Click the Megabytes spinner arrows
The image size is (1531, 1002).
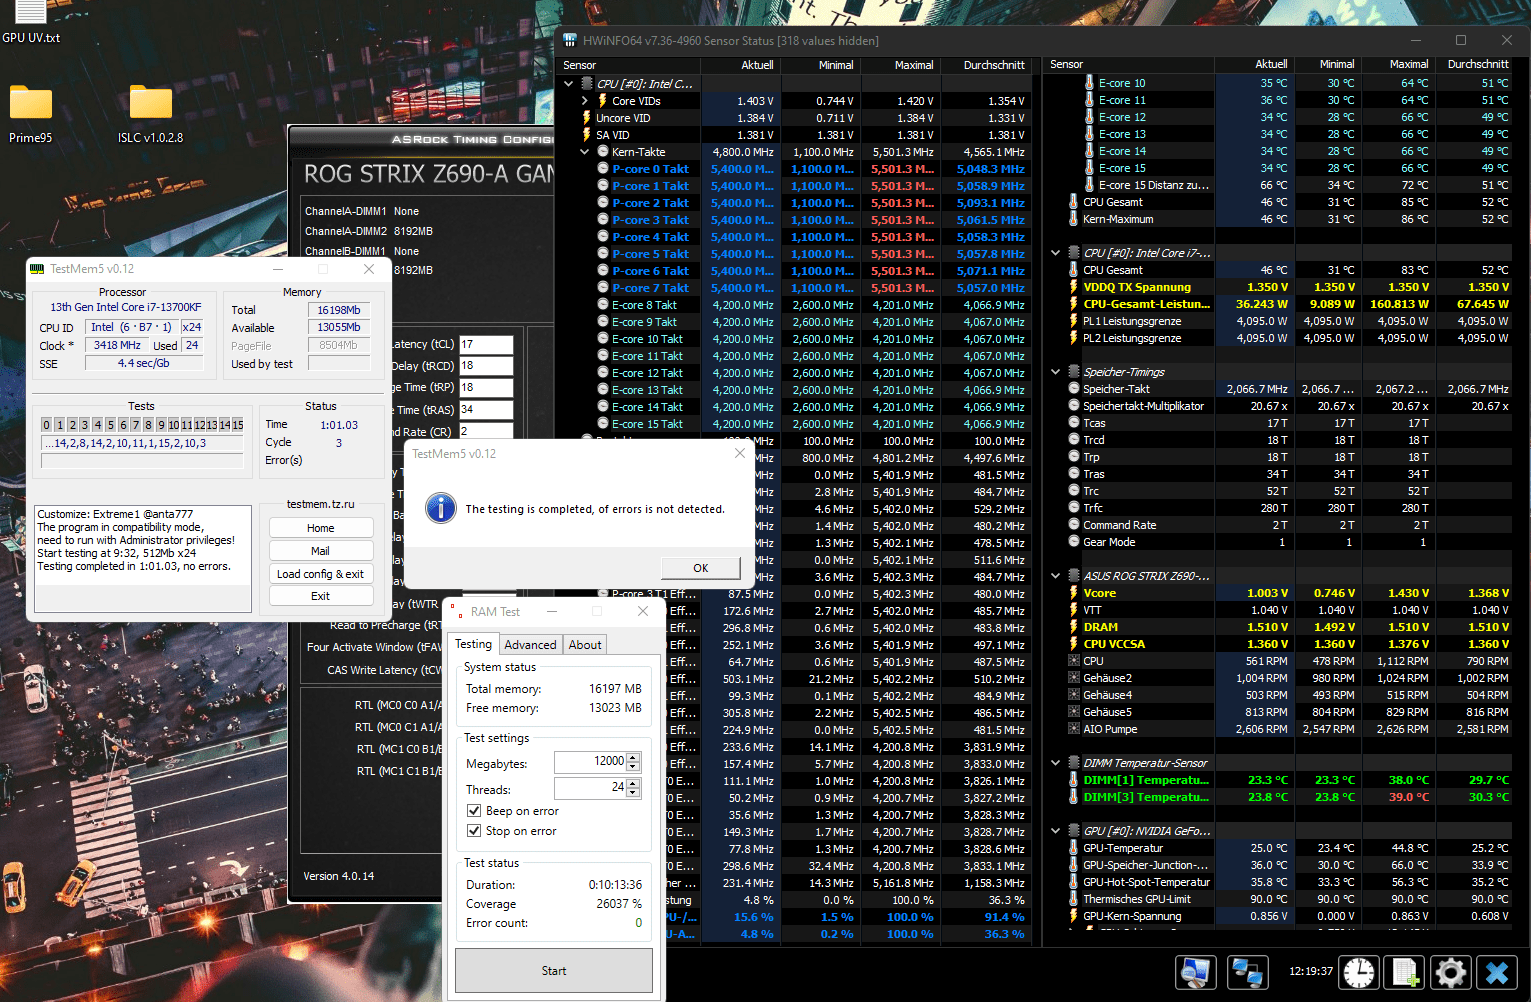point(633,762)
